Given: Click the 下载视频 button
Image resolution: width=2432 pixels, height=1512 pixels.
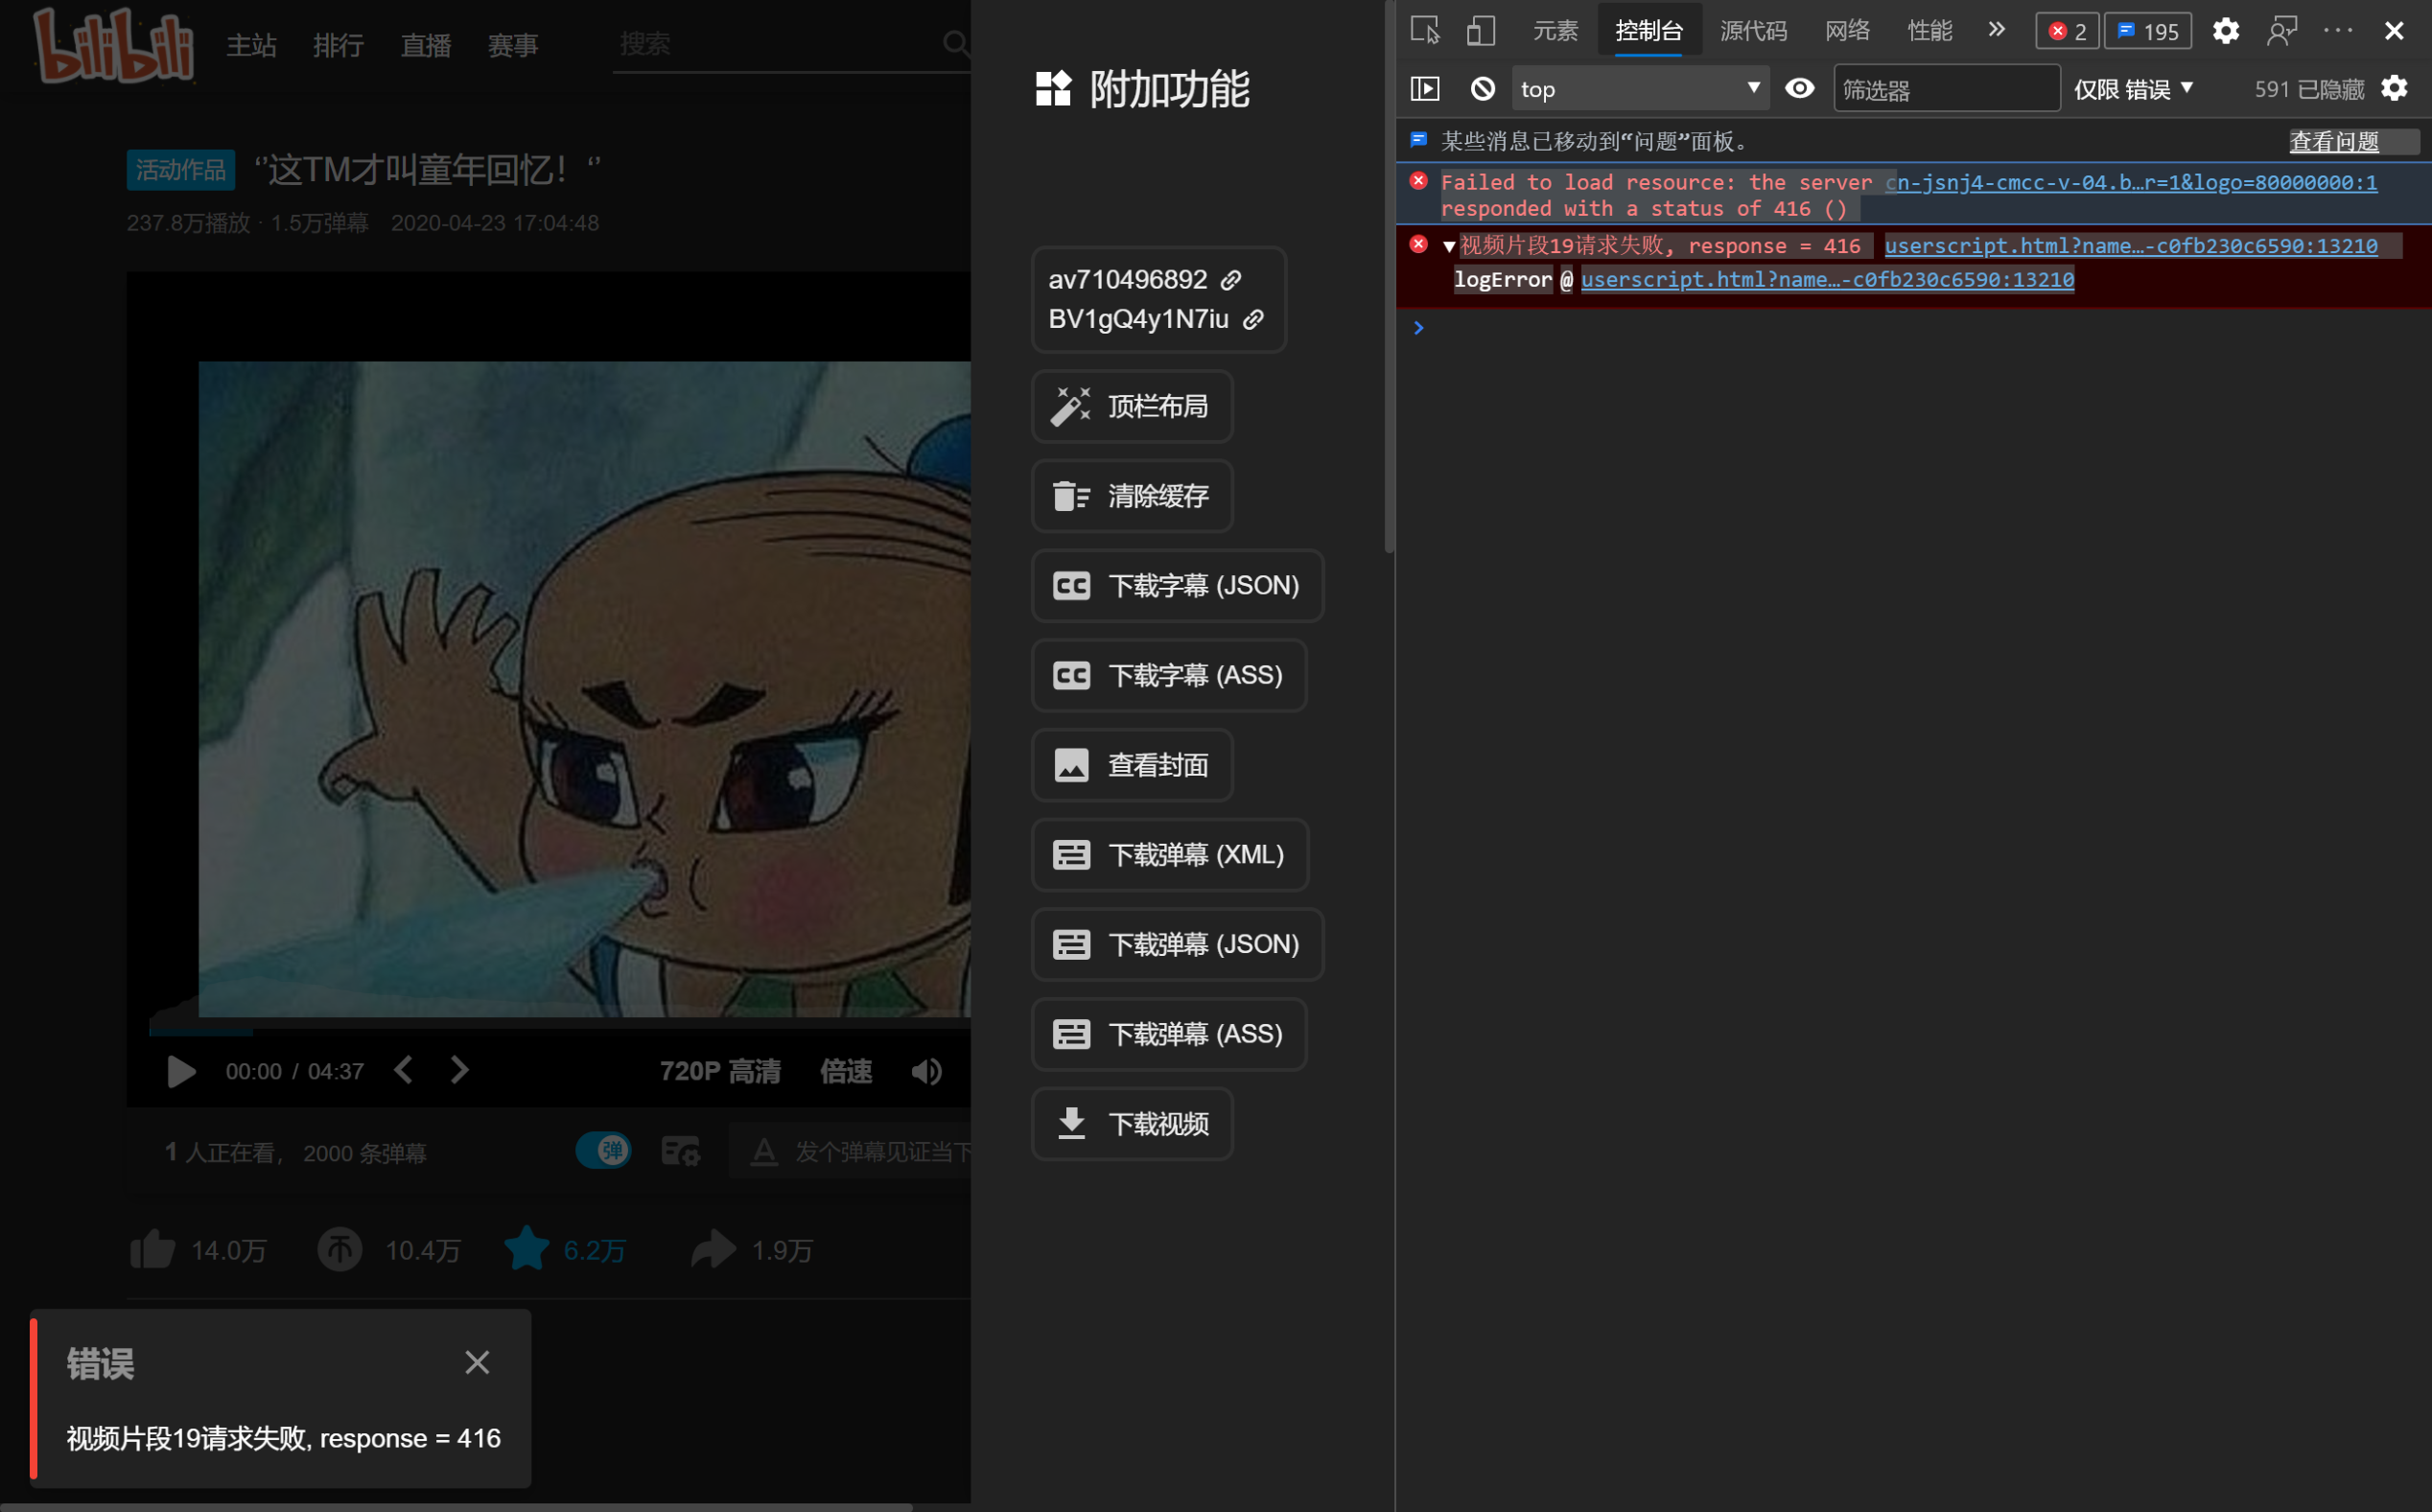Looking at the screenshot, I should tap(1132, 1124).
